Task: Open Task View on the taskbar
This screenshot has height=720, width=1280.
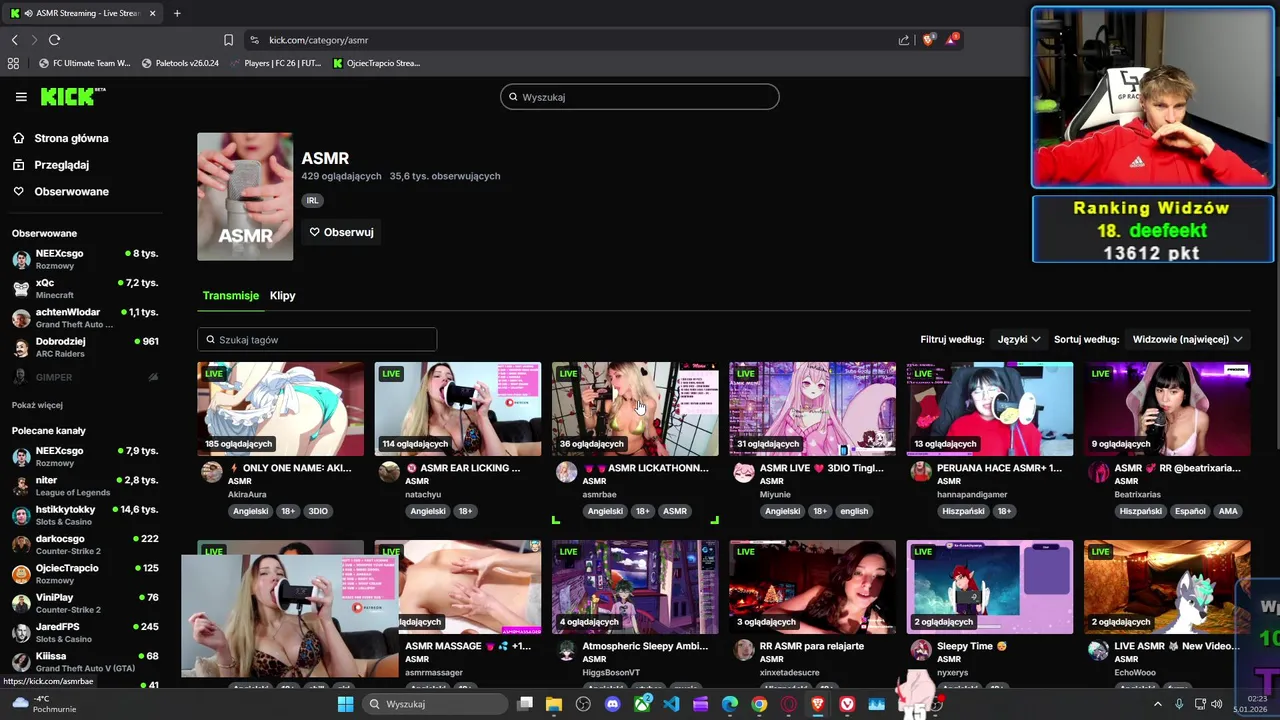Action: point(525,704)
